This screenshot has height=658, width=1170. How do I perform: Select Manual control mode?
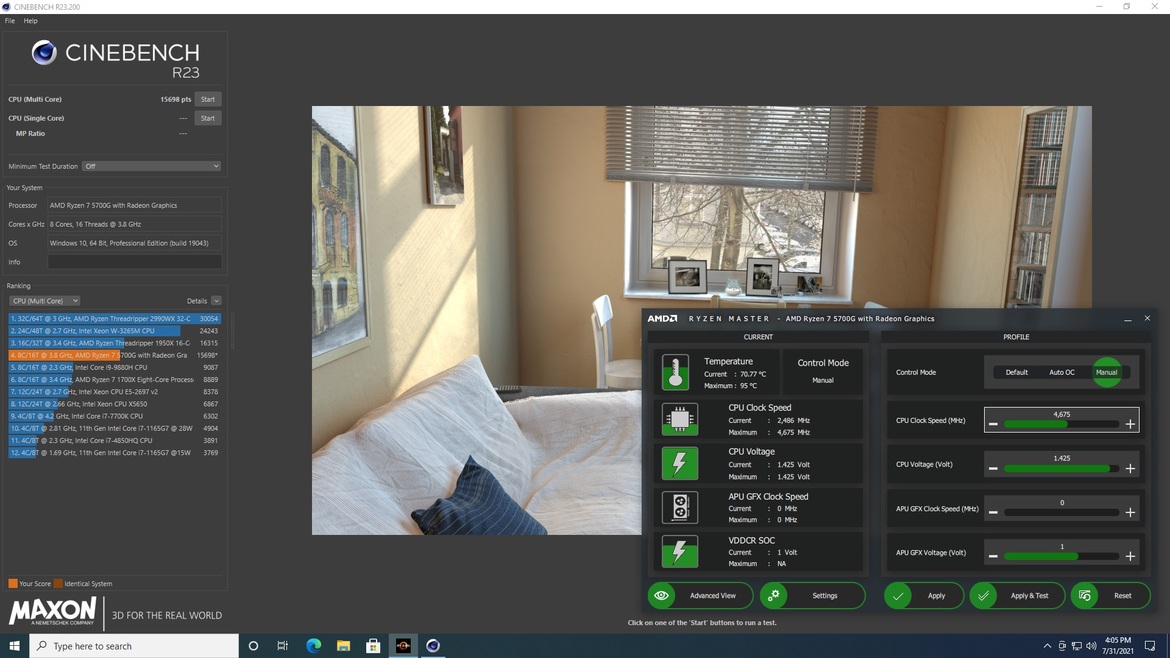[1106, 372]
